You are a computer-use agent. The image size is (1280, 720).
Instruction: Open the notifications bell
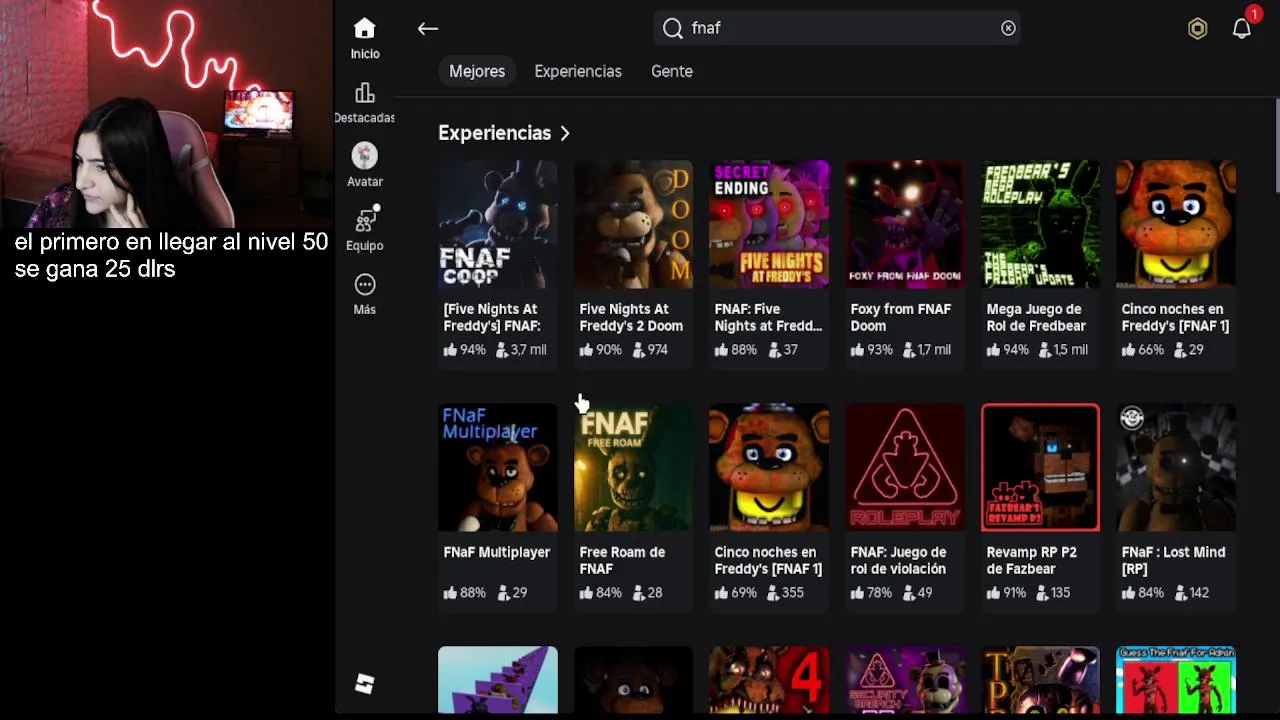(1242, 28)
